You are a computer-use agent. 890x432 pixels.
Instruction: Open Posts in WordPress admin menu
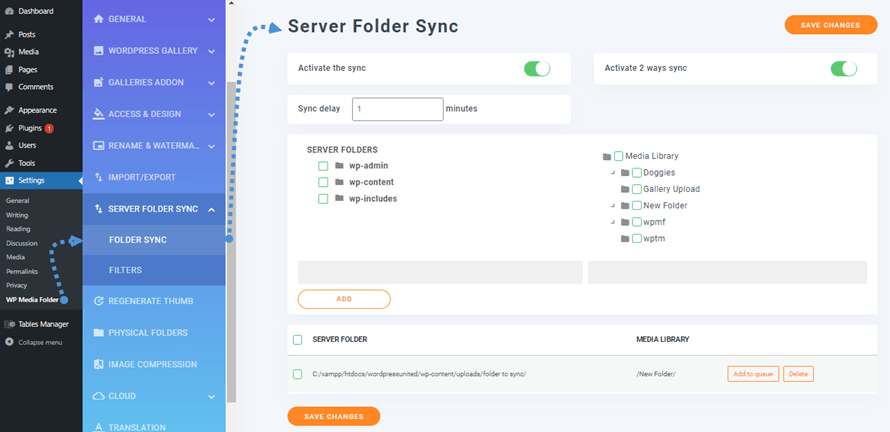point(27,34)
